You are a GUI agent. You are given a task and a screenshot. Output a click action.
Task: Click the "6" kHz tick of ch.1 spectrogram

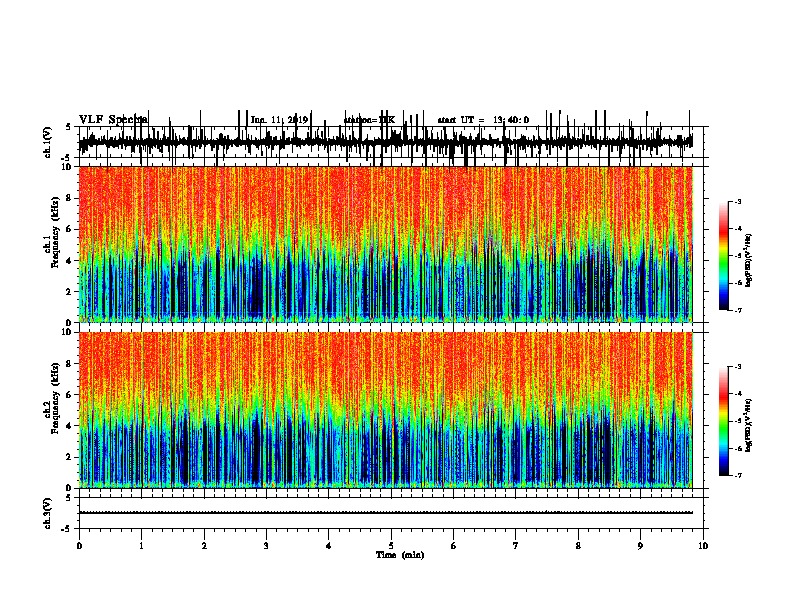[70, 229]
